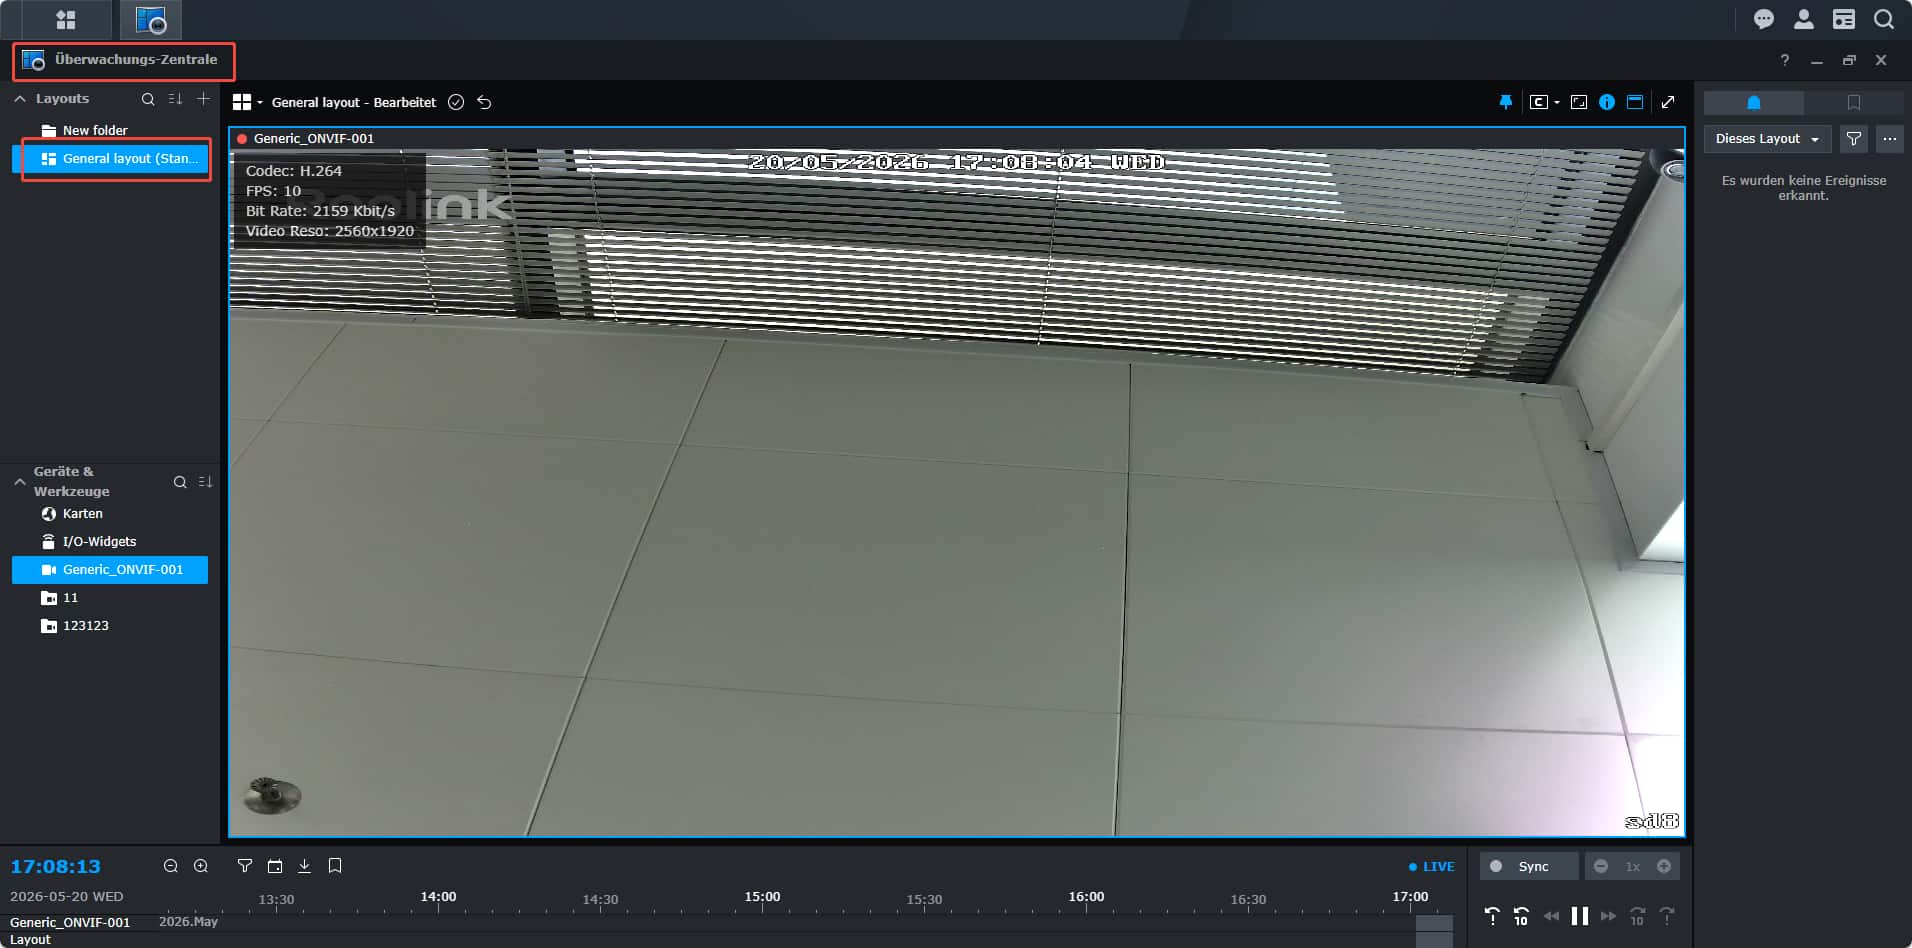The width and height of the screenshot is (1912, 948).
Task: Click the Überwachungs-Zentrale window title
Action: click(136, 60)
